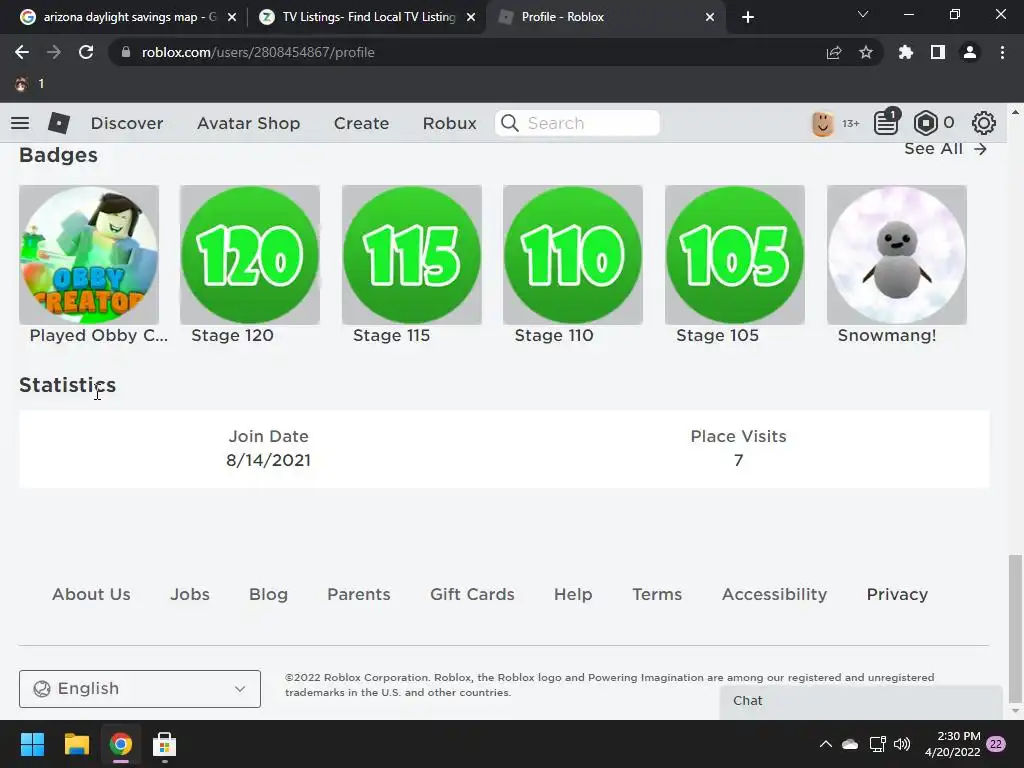Open the volume control in system tray
The height and width of the screenshot is (768, 1024).
tap(902, 744)
